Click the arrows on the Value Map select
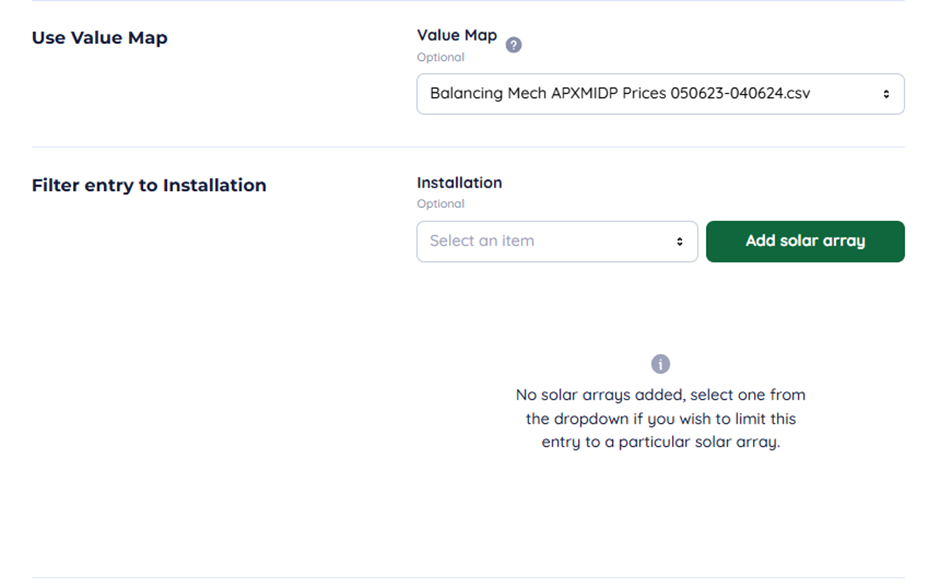The height and width of the screenshot is (587, 940). (x=886, y=94)
